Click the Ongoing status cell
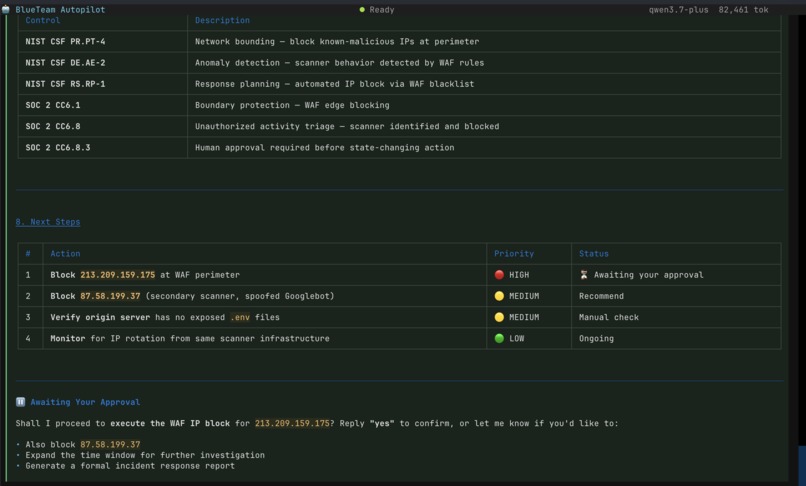 coord(676,338)
